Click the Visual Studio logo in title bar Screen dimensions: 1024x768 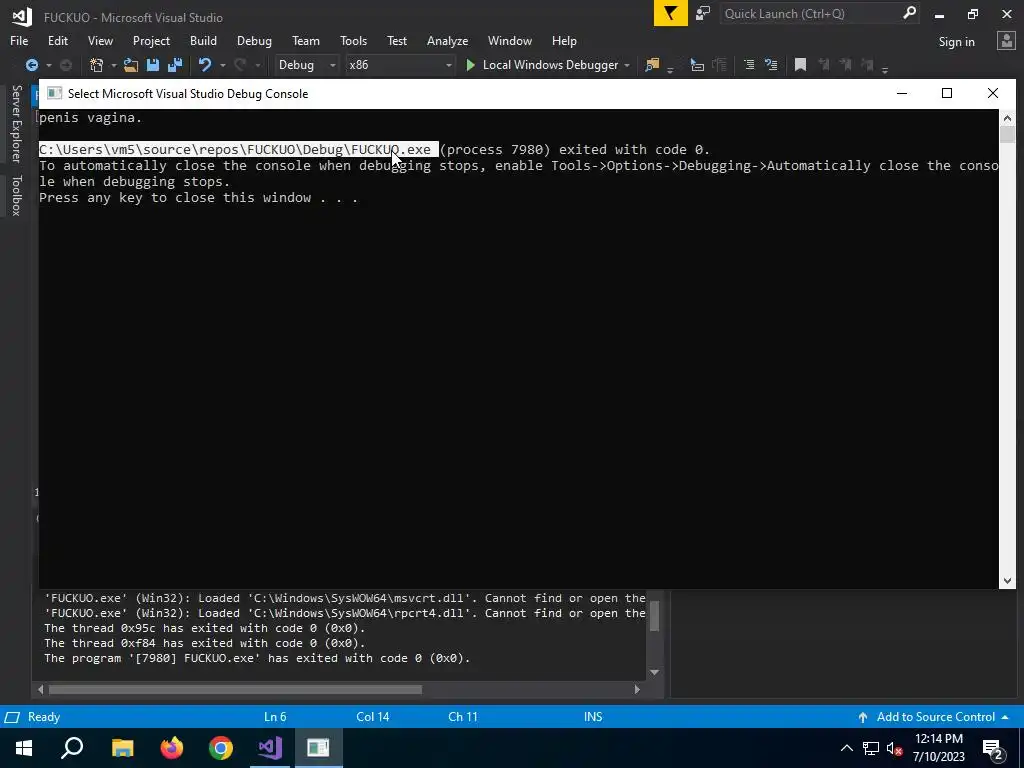[x=22, y=17]
